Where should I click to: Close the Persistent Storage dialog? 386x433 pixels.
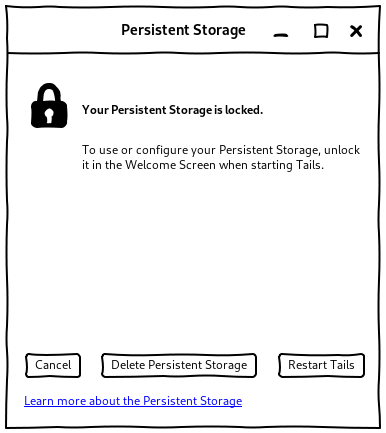click(x=356, y=31)
